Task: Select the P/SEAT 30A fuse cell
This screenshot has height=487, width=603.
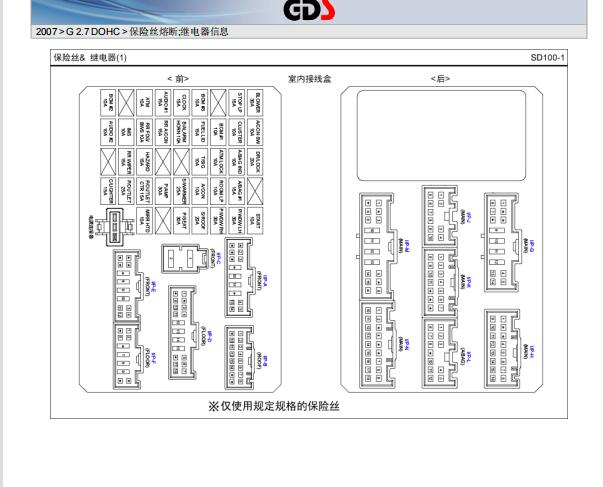Action: tap(181, 220)
